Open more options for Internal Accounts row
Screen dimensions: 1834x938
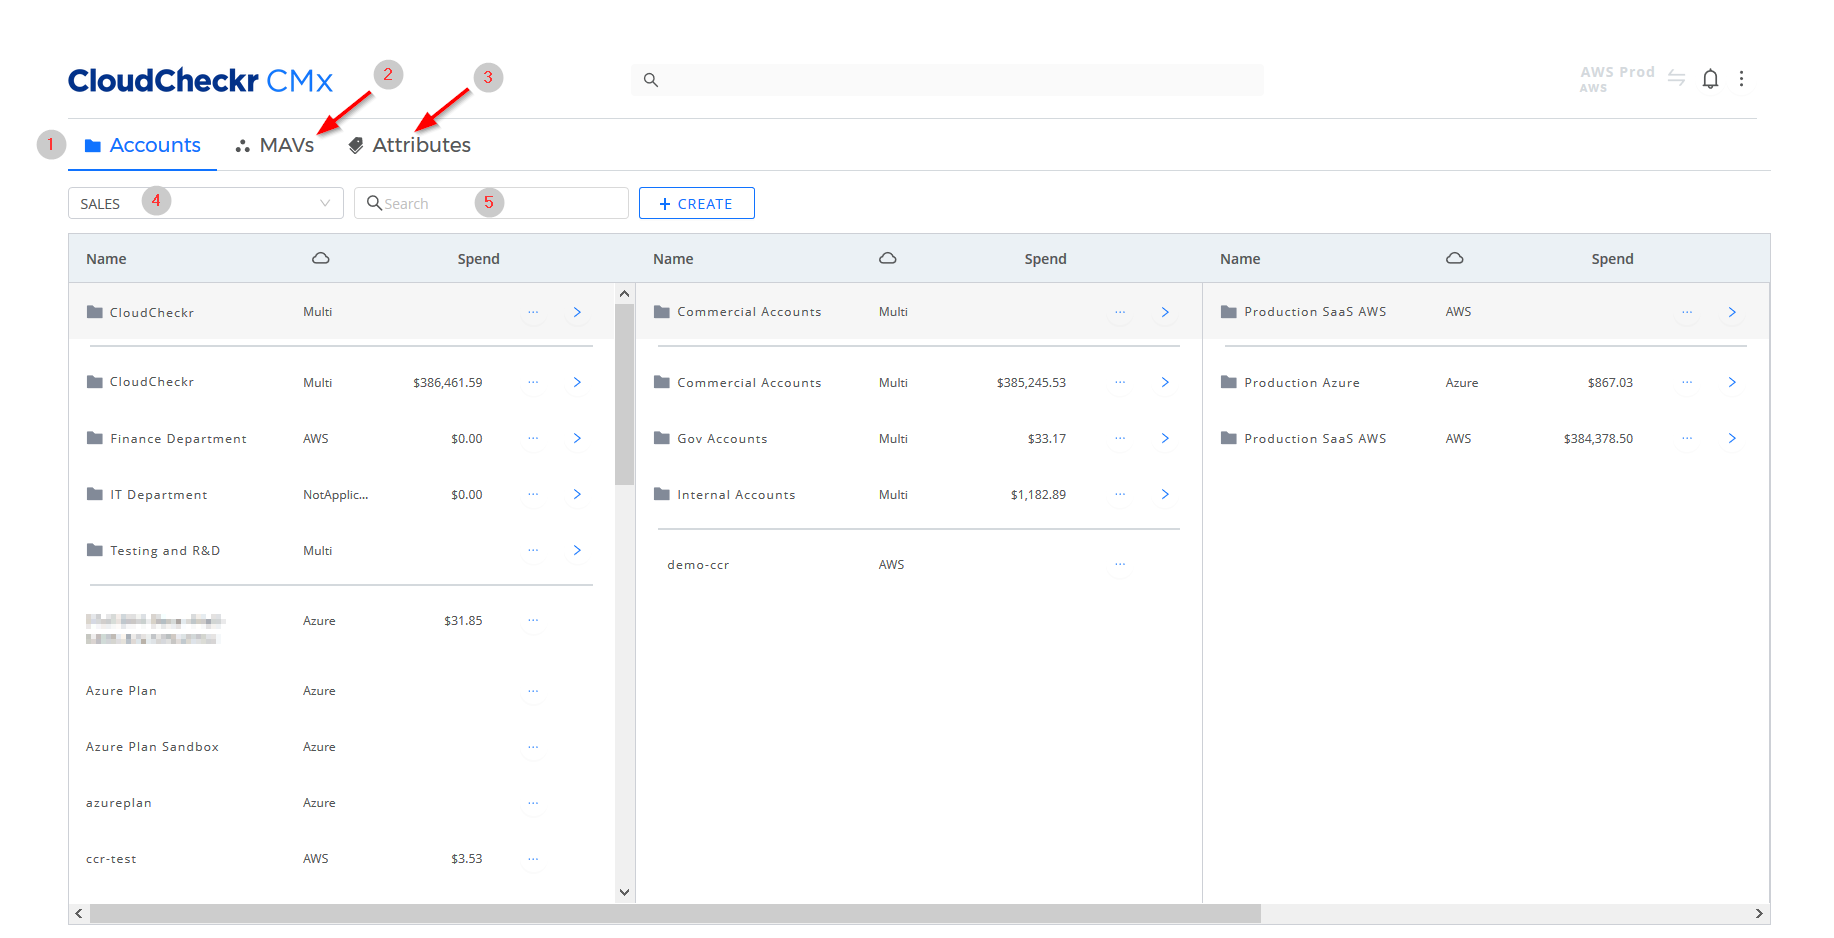(x=1120, y=494)
